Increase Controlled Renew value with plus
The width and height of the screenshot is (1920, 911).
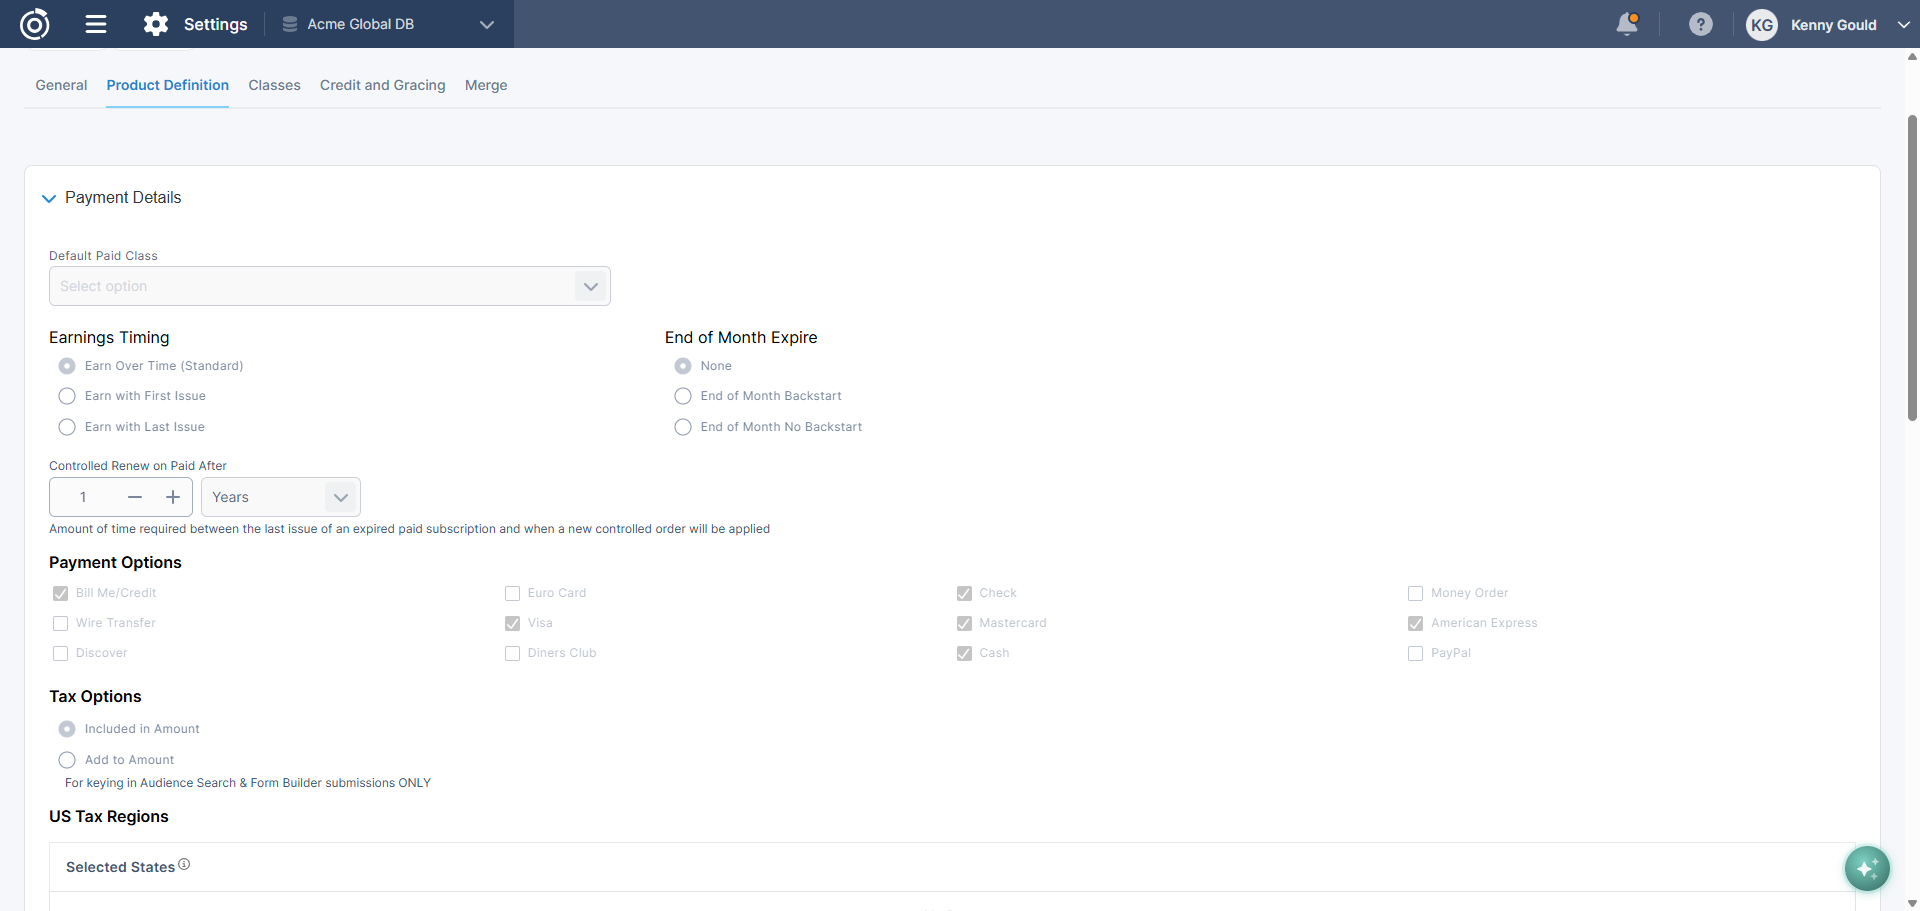(x=173, y=497)
